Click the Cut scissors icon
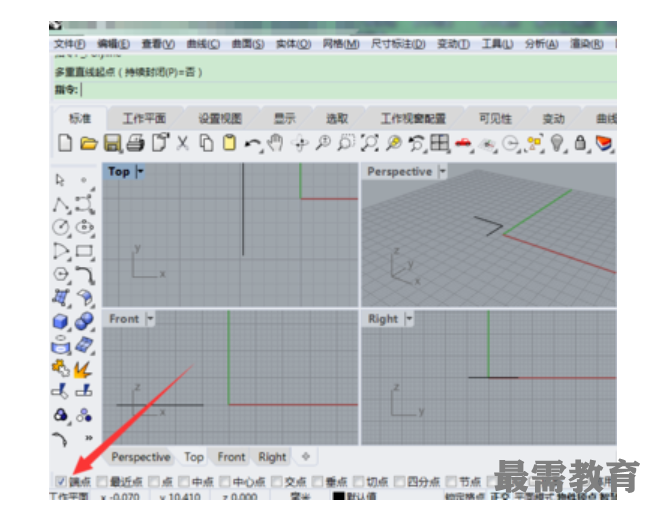Image resolution: width=646 pixels, height=516 pixels. point(183,143)
